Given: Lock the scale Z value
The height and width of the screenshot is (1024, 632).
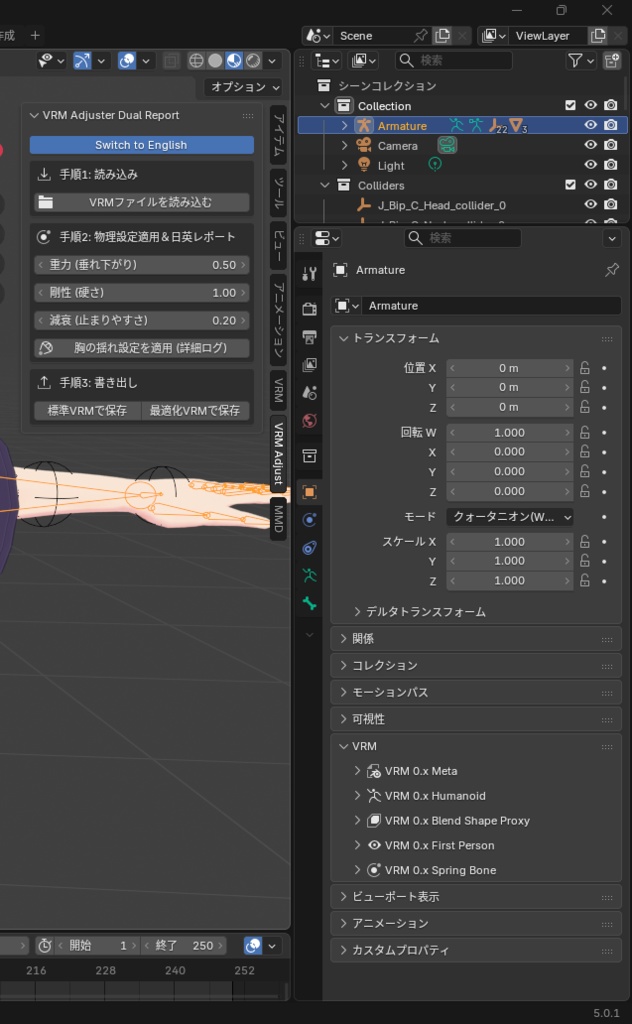Looking at the screenshot, I should [585, 581].
